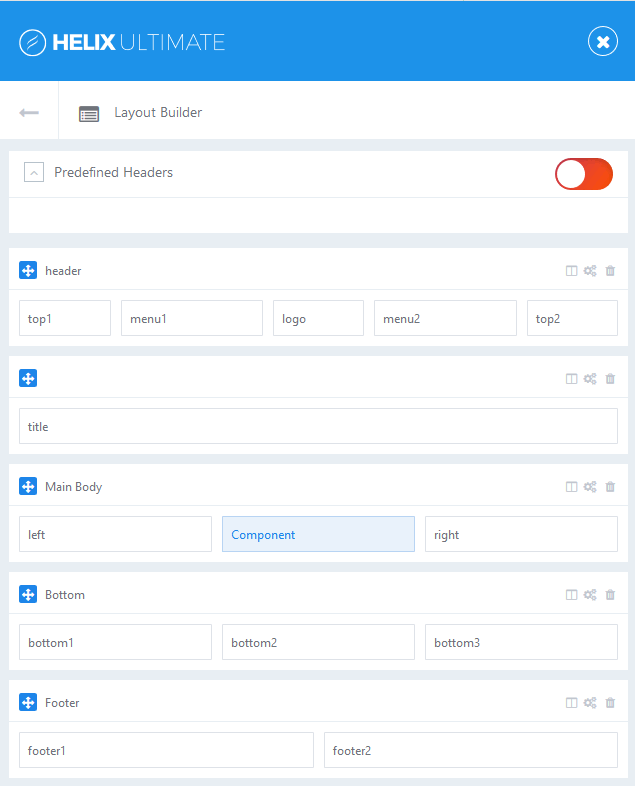Select the title column block
The width and height of the screenshot is (635, 786).
pyautogui.click(x=318, y=426)
